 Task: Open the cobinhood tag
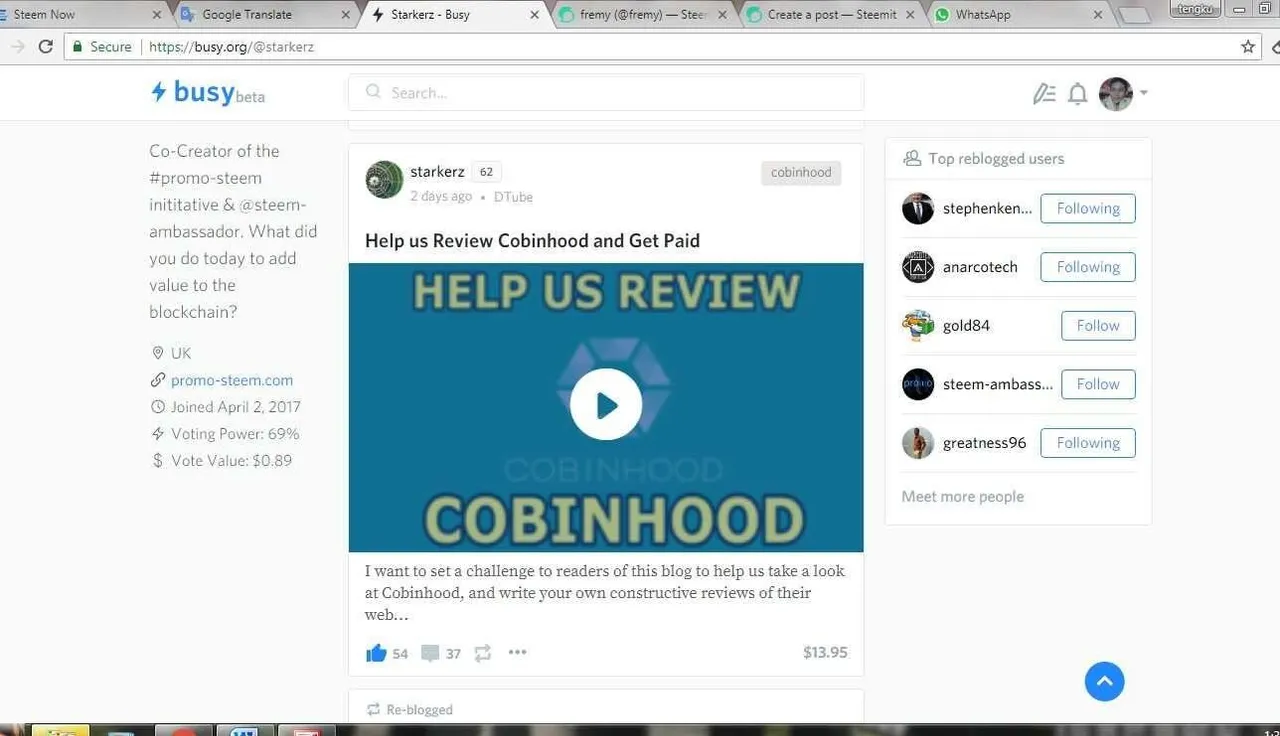click(801, 172)
